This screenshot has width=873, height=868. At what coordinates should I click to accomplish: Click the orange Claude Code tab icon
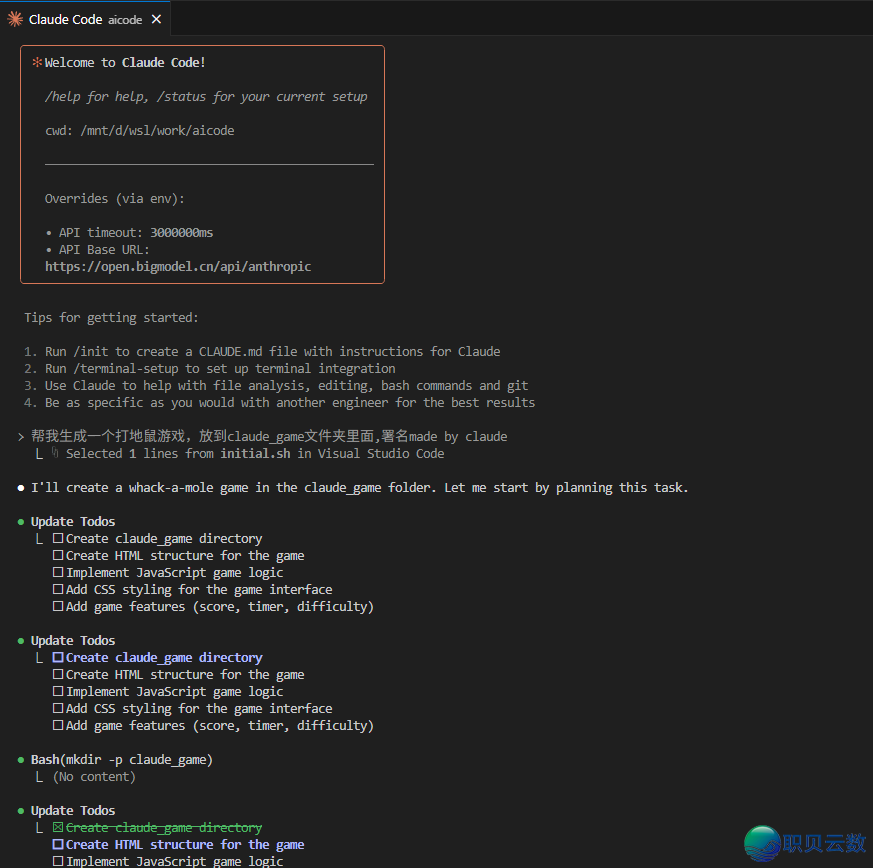[x=15, y=19]
